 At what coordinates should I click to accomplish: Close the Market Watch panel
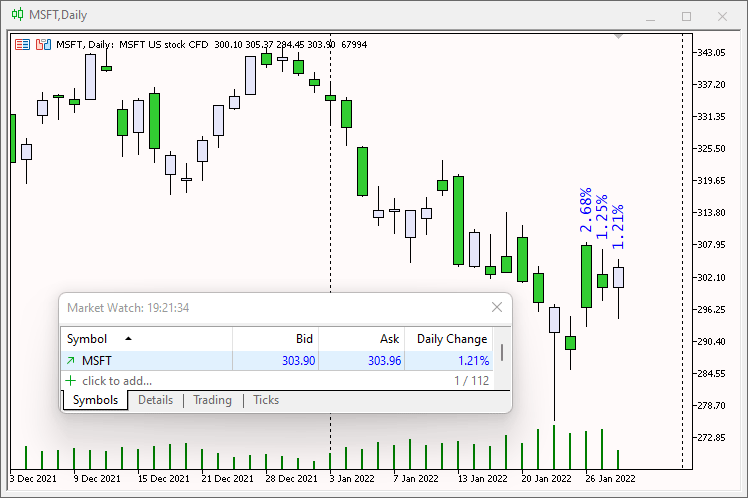point(497,308)
